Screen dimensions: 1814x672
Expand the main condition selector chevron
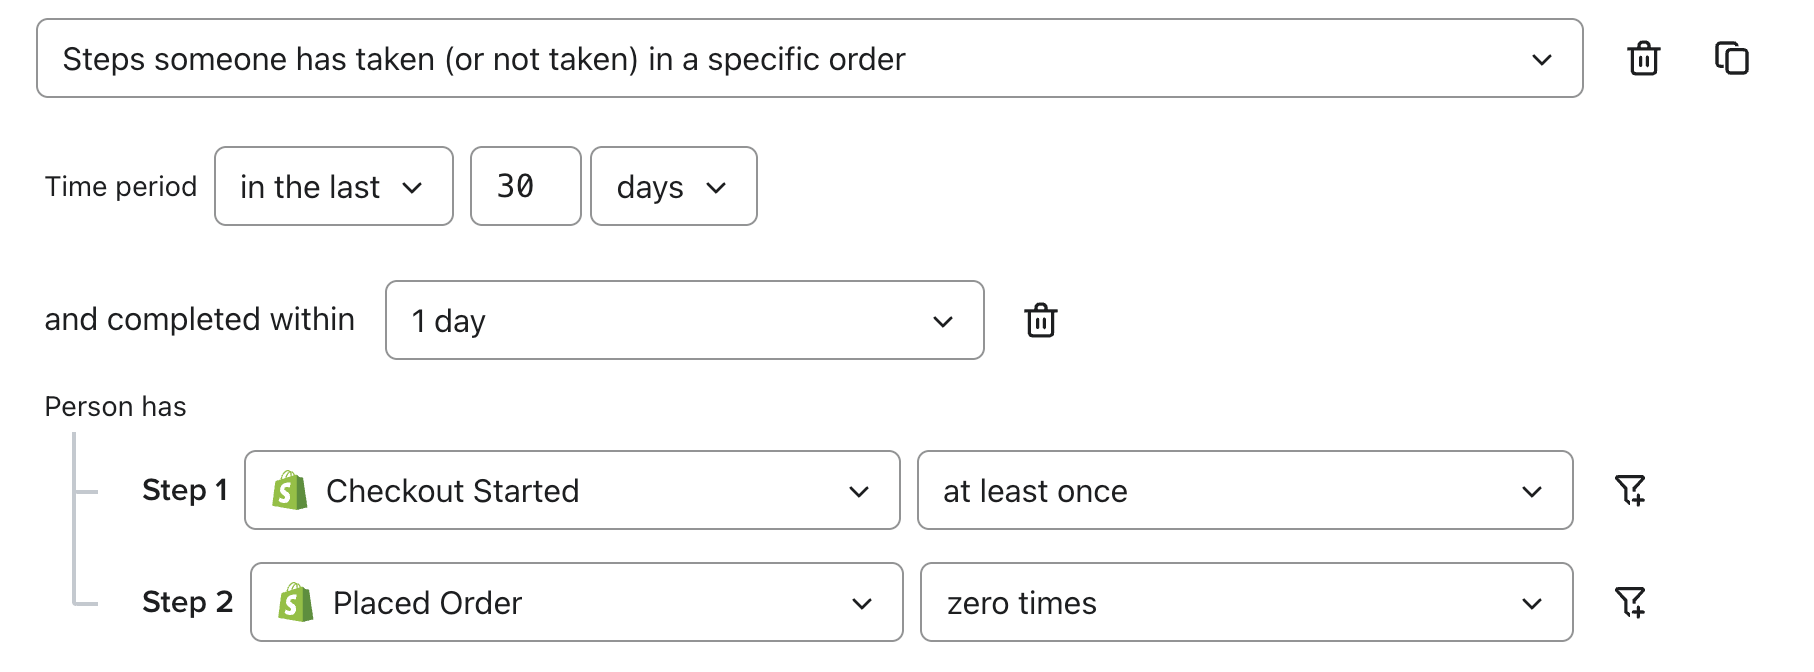1540,58
